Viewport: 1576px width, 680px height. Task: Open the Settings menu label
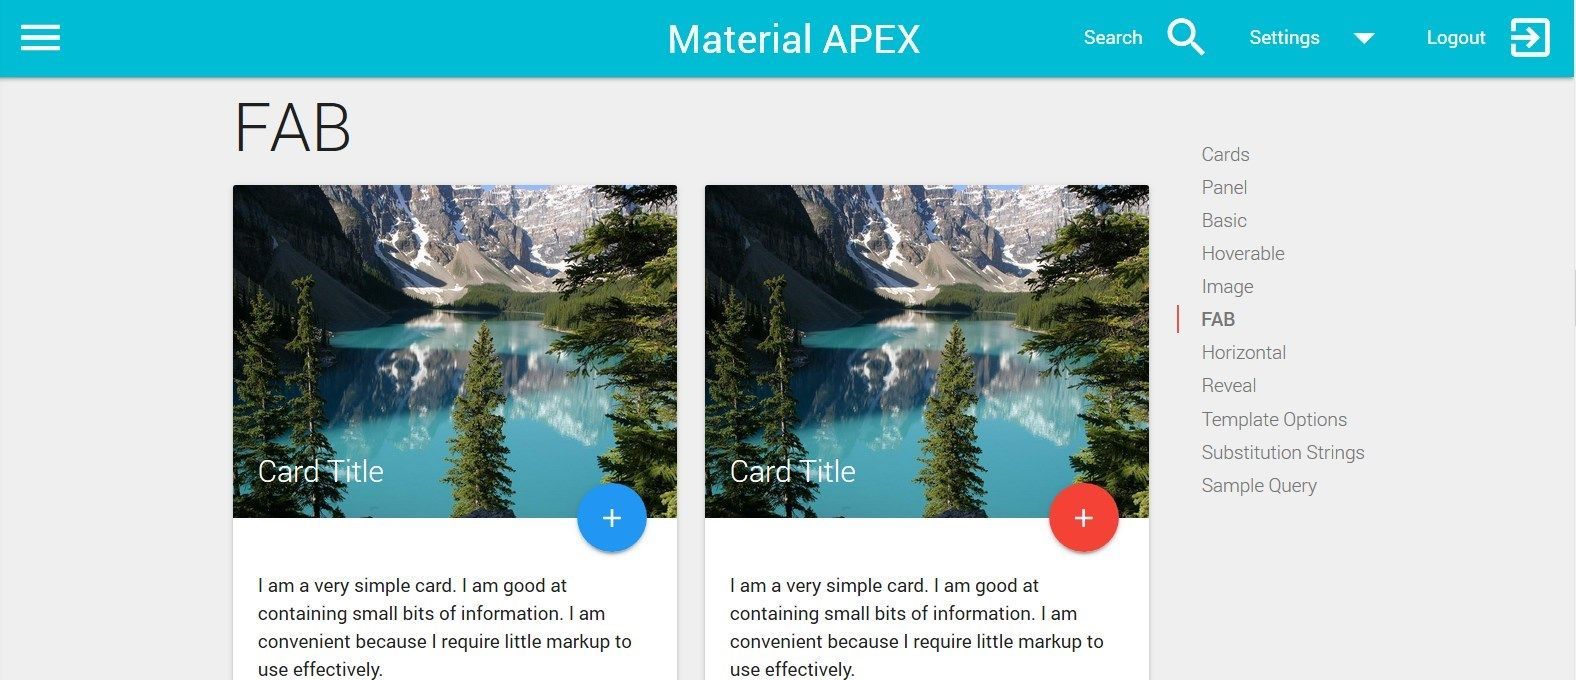1284,38
